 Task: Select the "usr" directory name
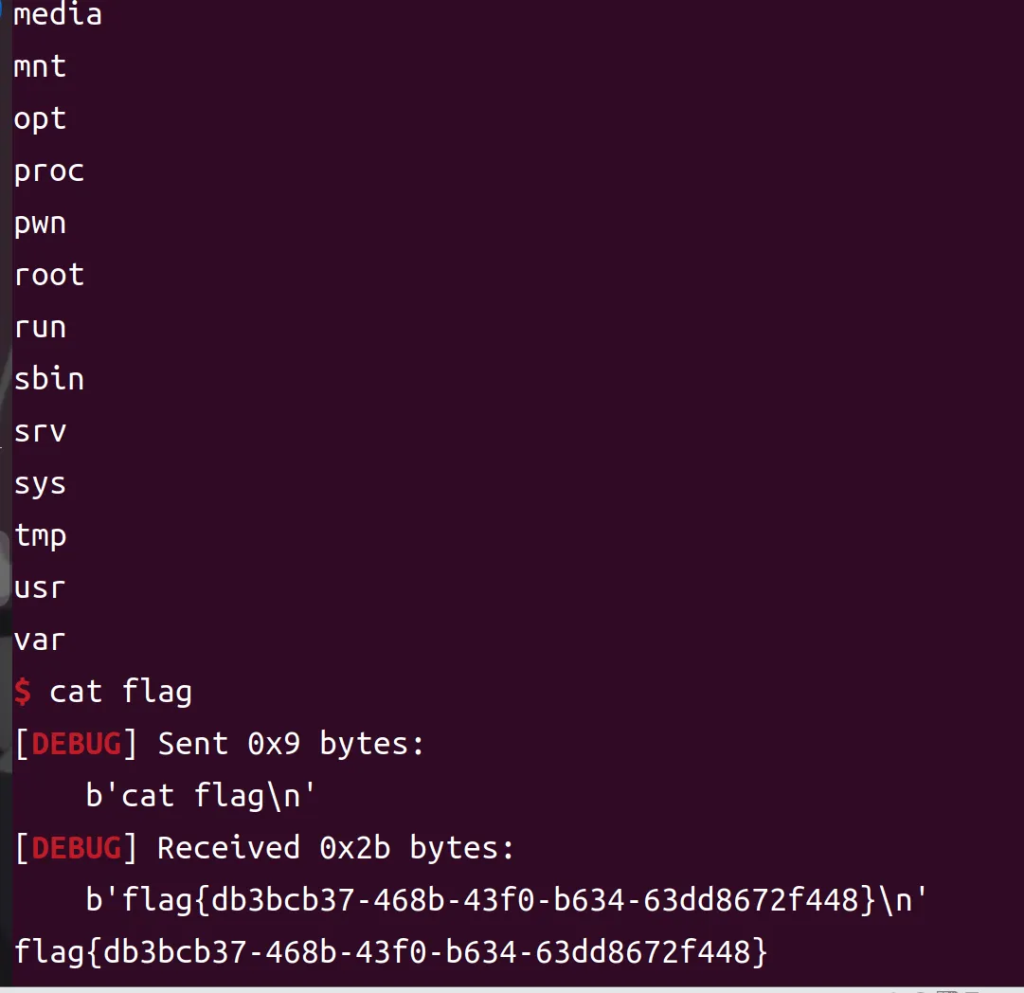point(40,587)
